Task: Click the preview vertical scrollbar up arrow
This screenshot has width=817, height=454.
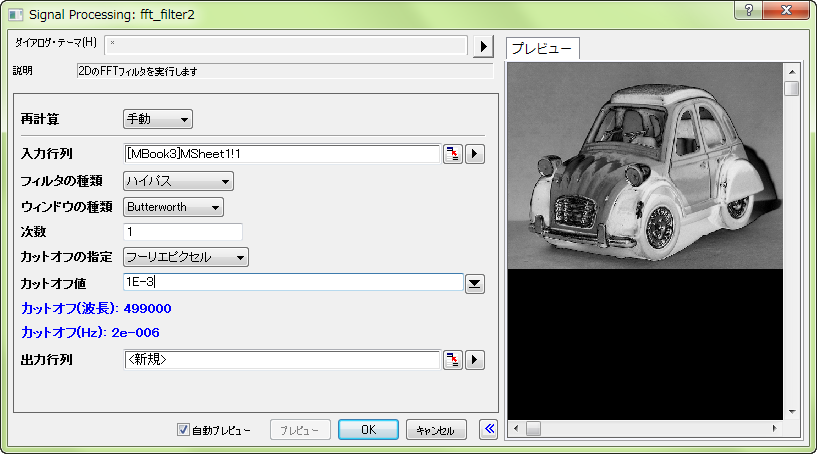Action: tap(792, 71)
